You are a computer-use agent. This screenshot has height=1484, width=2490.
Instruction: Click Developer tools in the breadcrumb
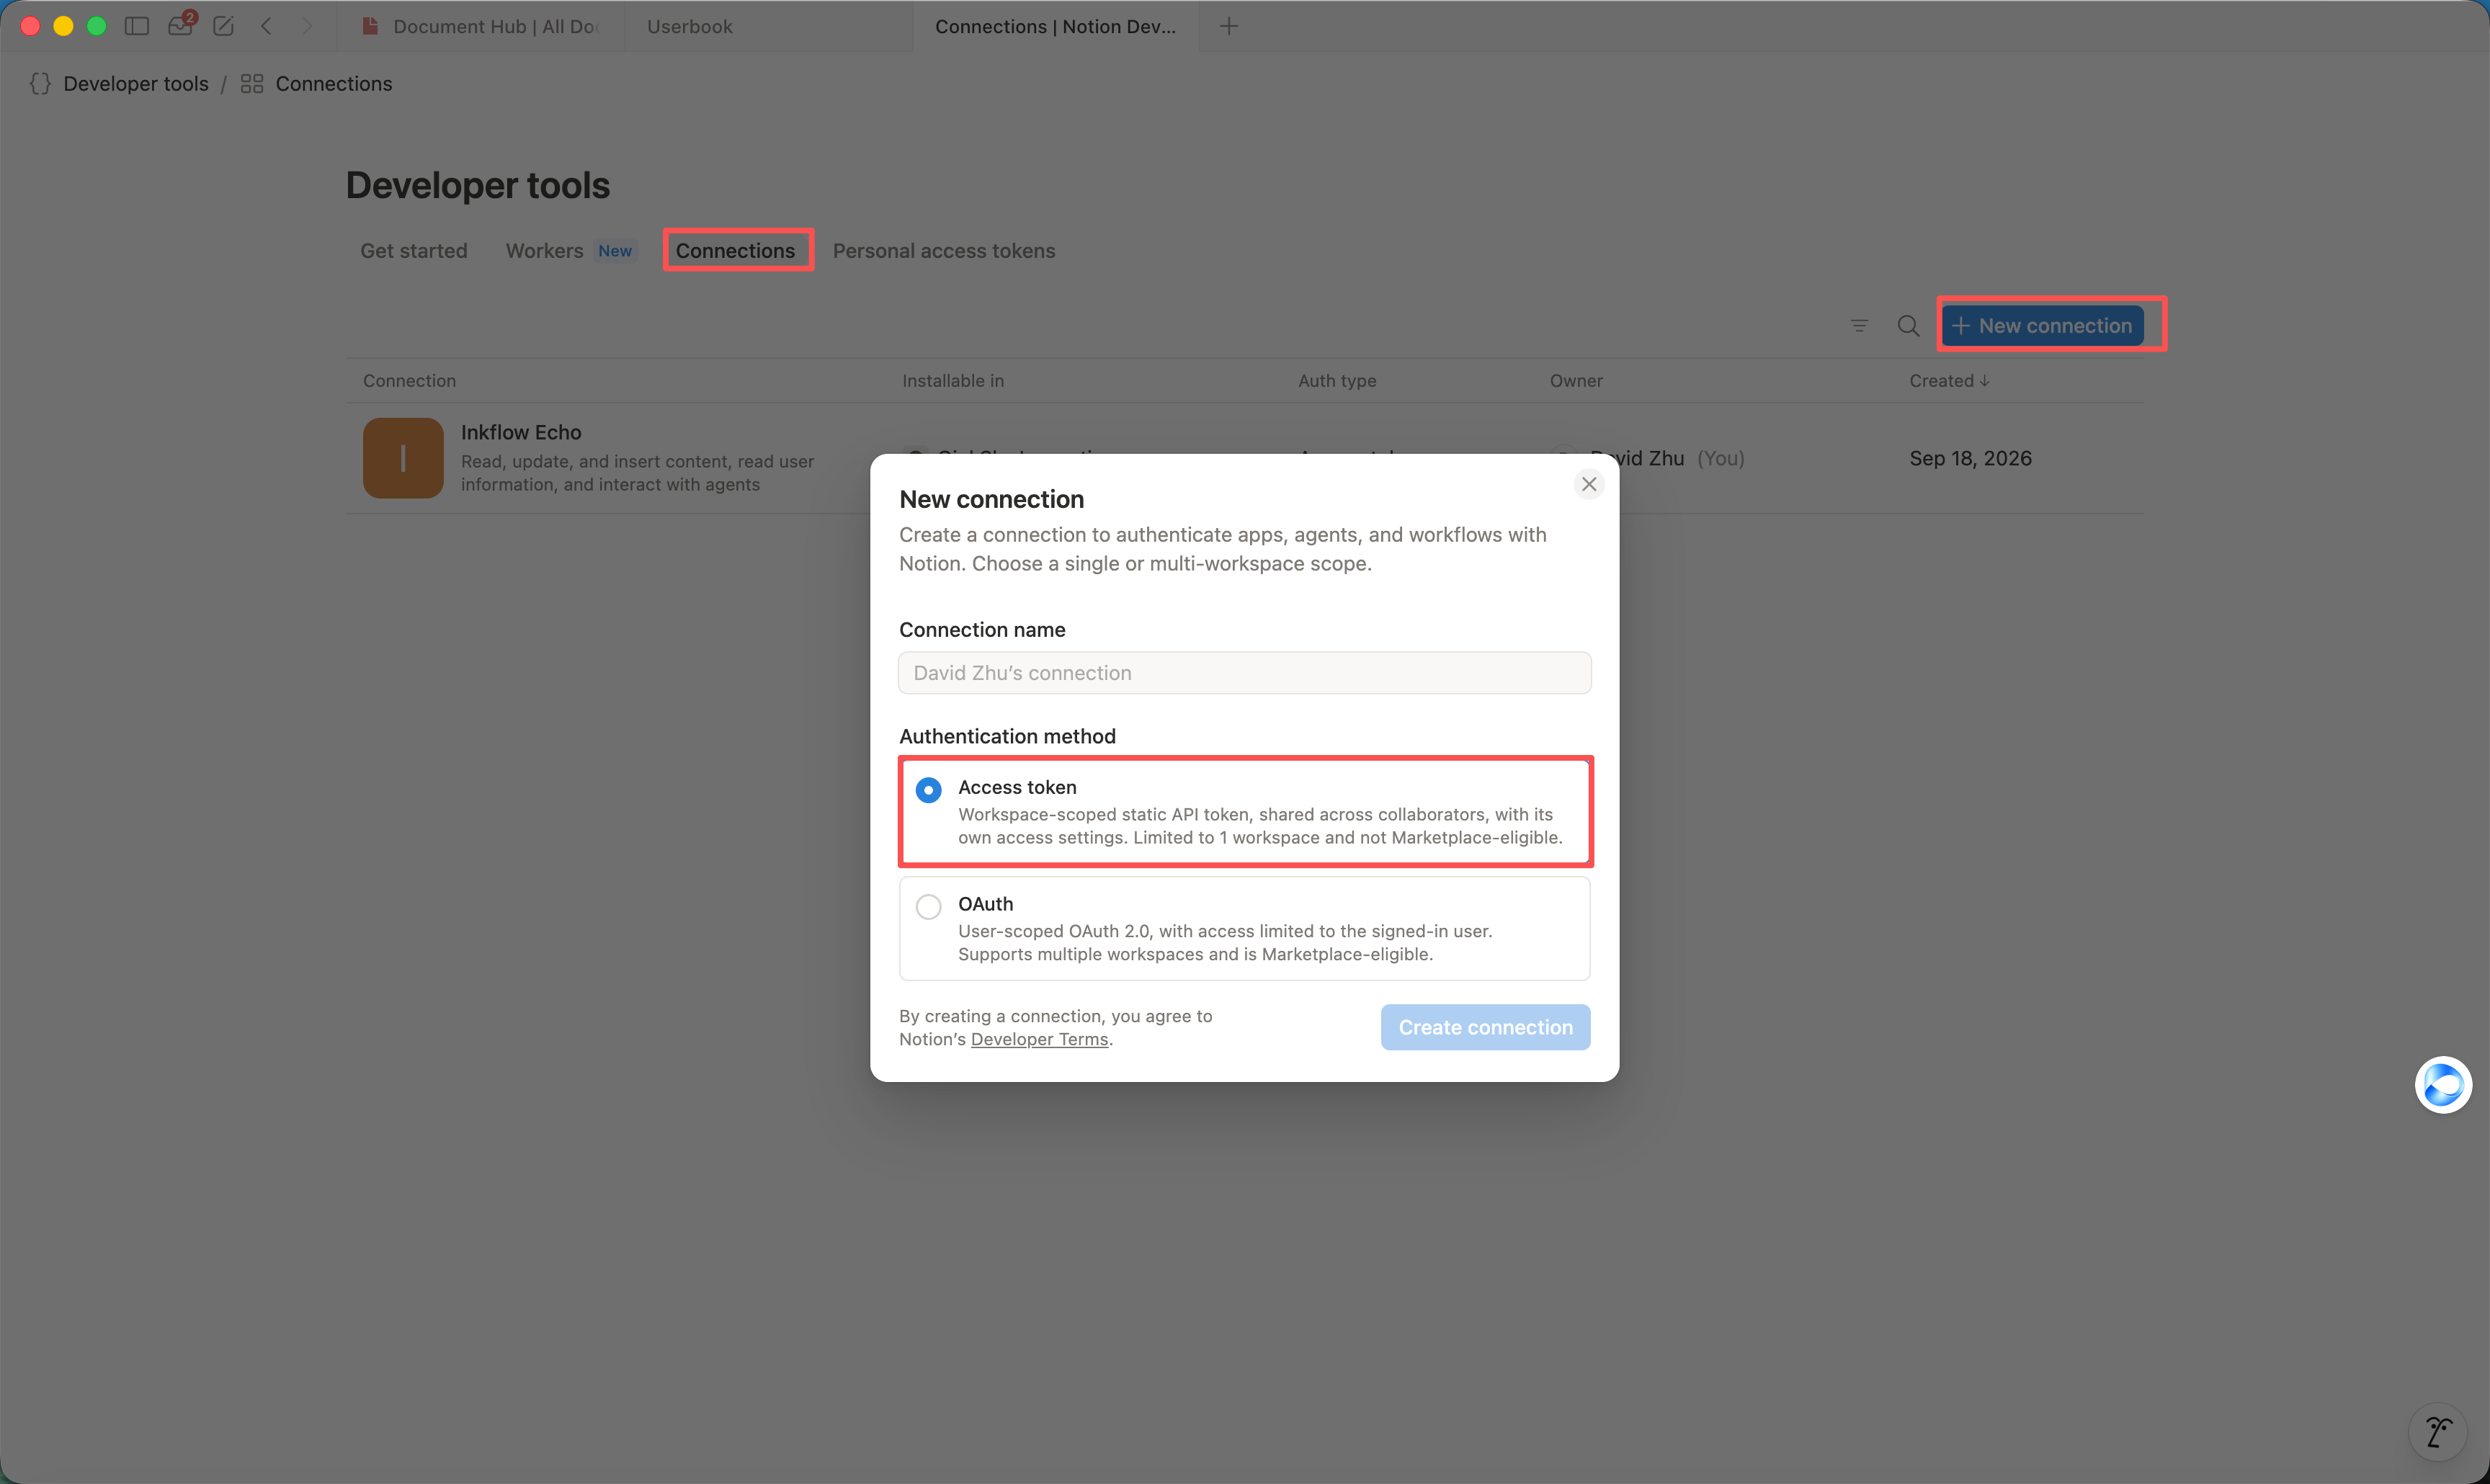(x=136, y=84)
